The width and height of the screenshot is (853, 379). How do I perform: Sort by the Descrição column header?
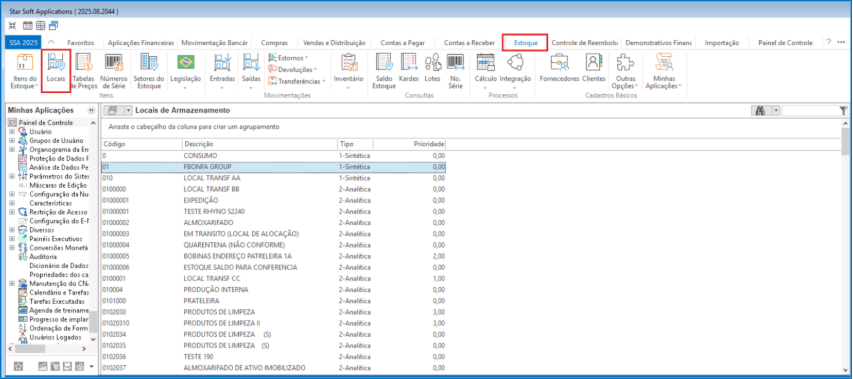pos(259,144)
